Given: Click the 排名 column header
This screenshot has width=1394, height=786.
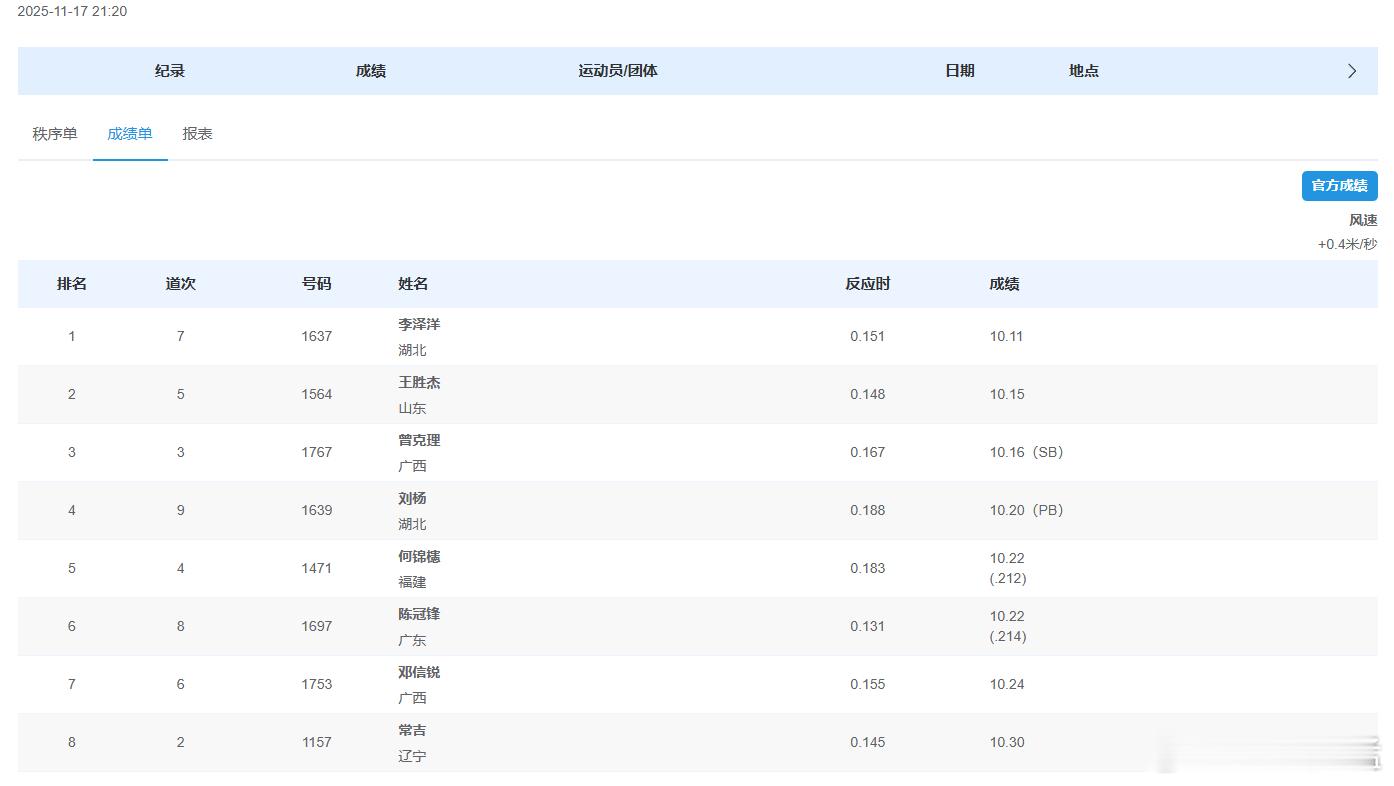Looking at the screenshot, I should (x=72, y=284).
